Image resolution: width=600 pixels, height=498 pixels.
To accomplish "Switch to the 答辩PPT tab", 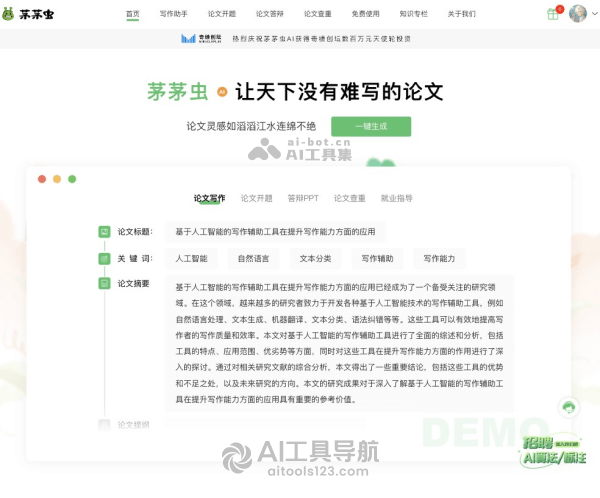I will coord(303,198).
